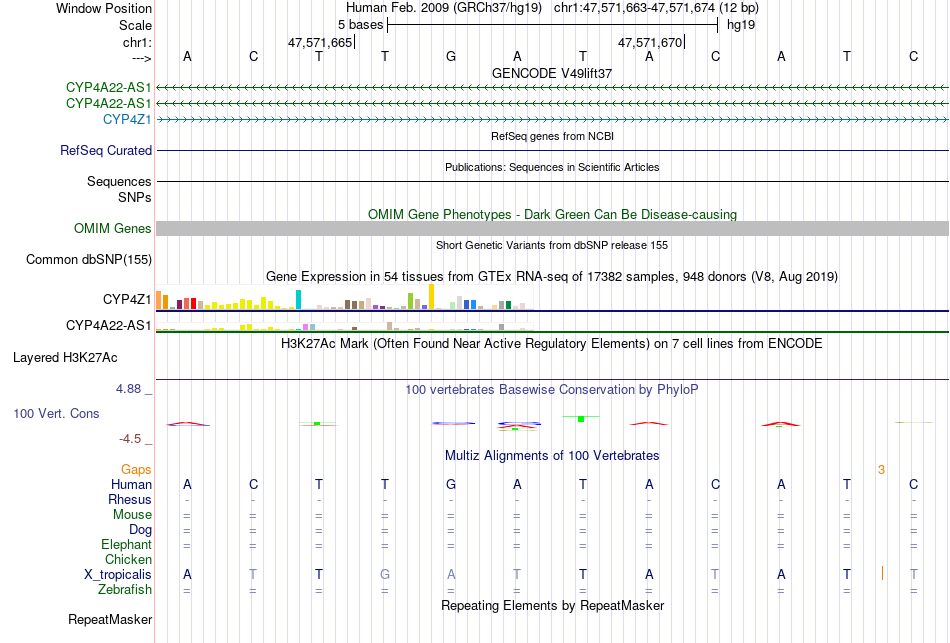This screenshot has height=643, width=950.
Task: Open Publications: Sequences in Scientific Articles title
Action: pos(552,167)
